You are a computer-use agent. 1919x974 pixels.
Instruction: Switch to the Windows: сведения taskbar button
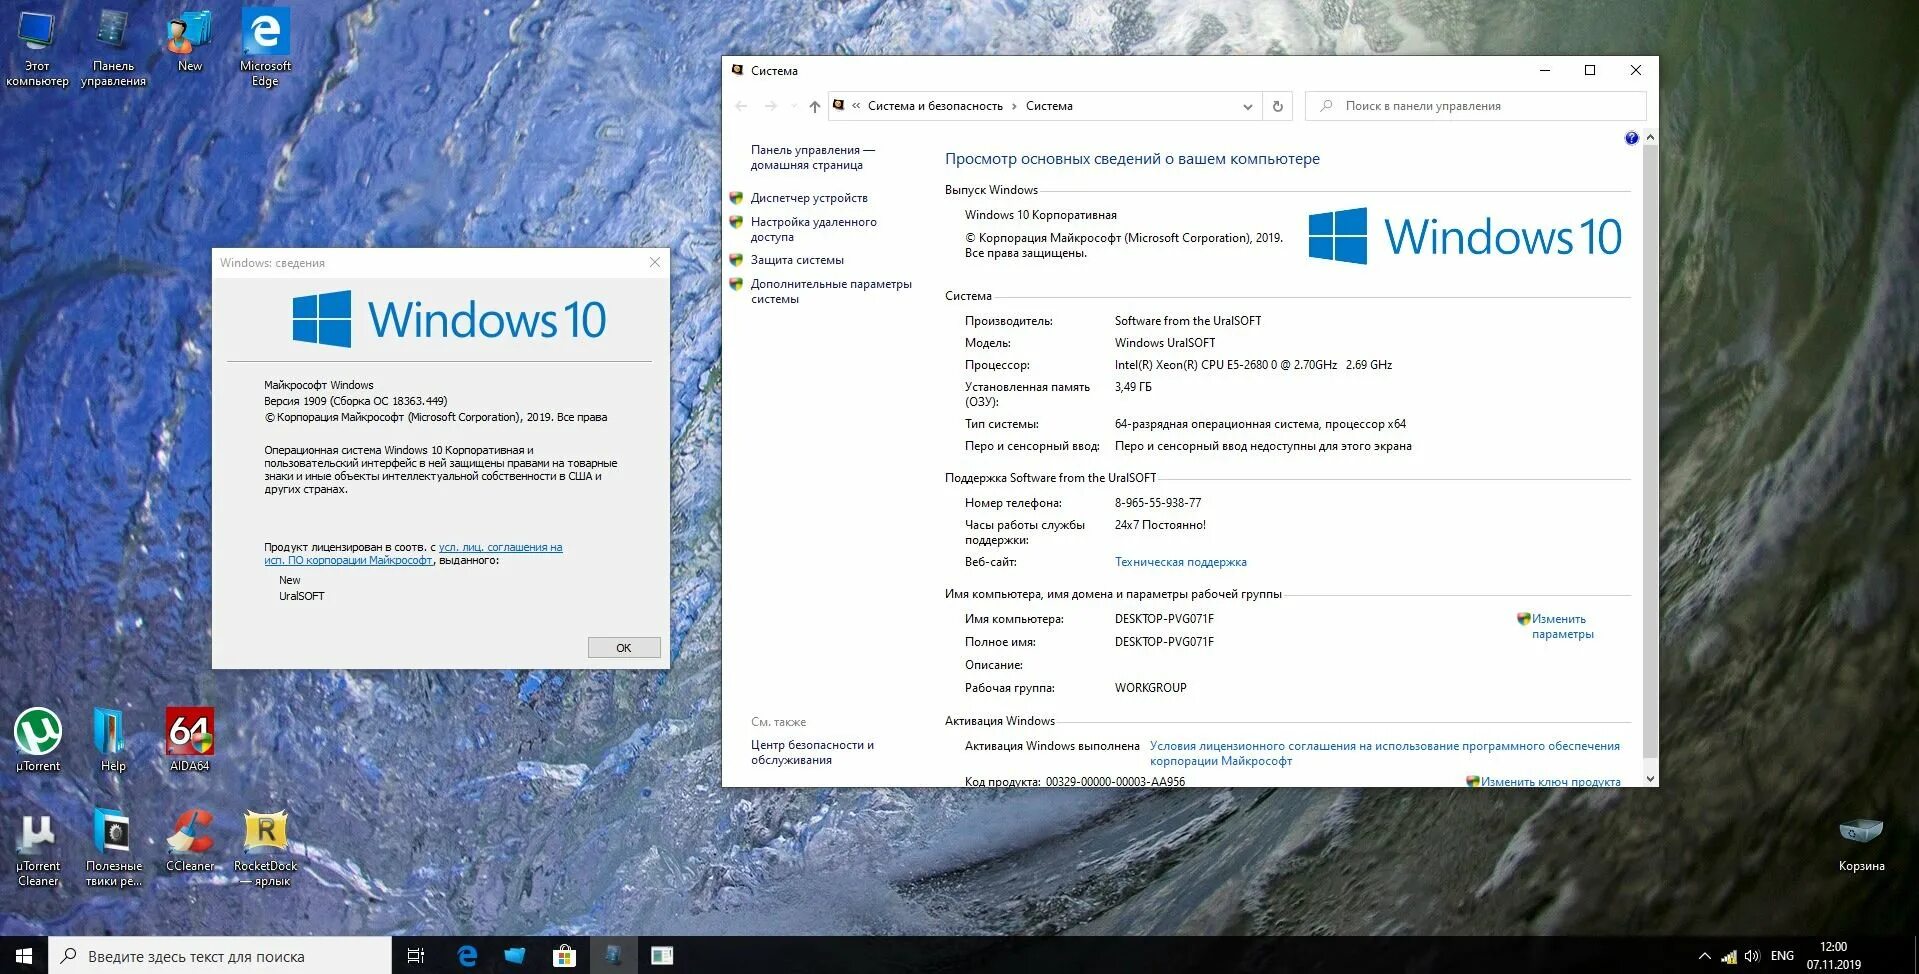(x=662, y=956)
